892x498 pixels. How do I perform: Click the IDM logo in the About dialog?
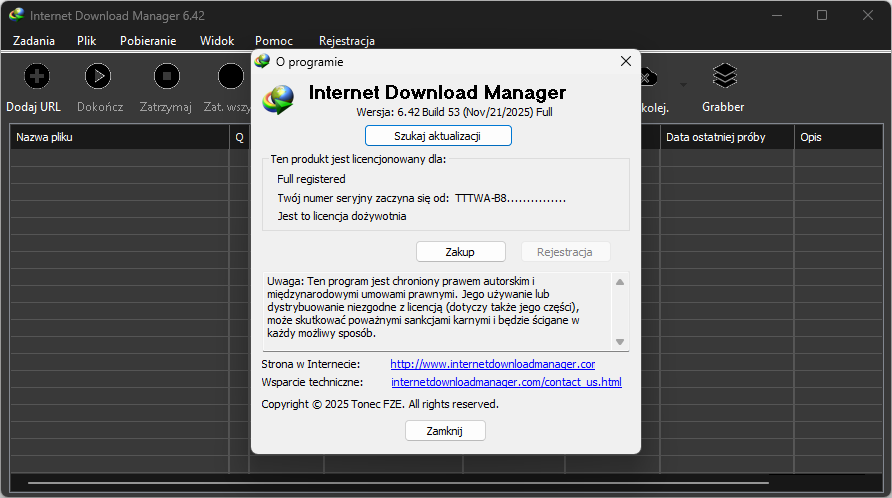278,100
